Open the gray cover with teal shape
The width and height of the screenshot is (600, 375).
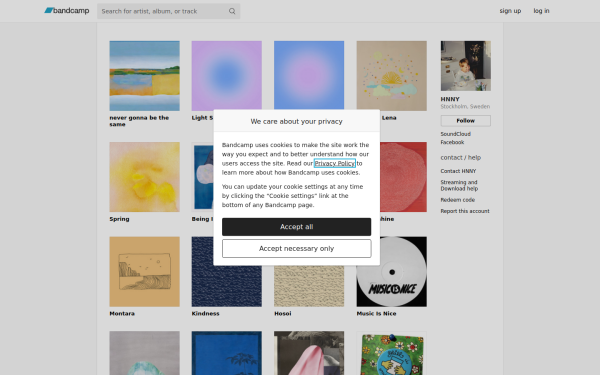click(144, 353)
